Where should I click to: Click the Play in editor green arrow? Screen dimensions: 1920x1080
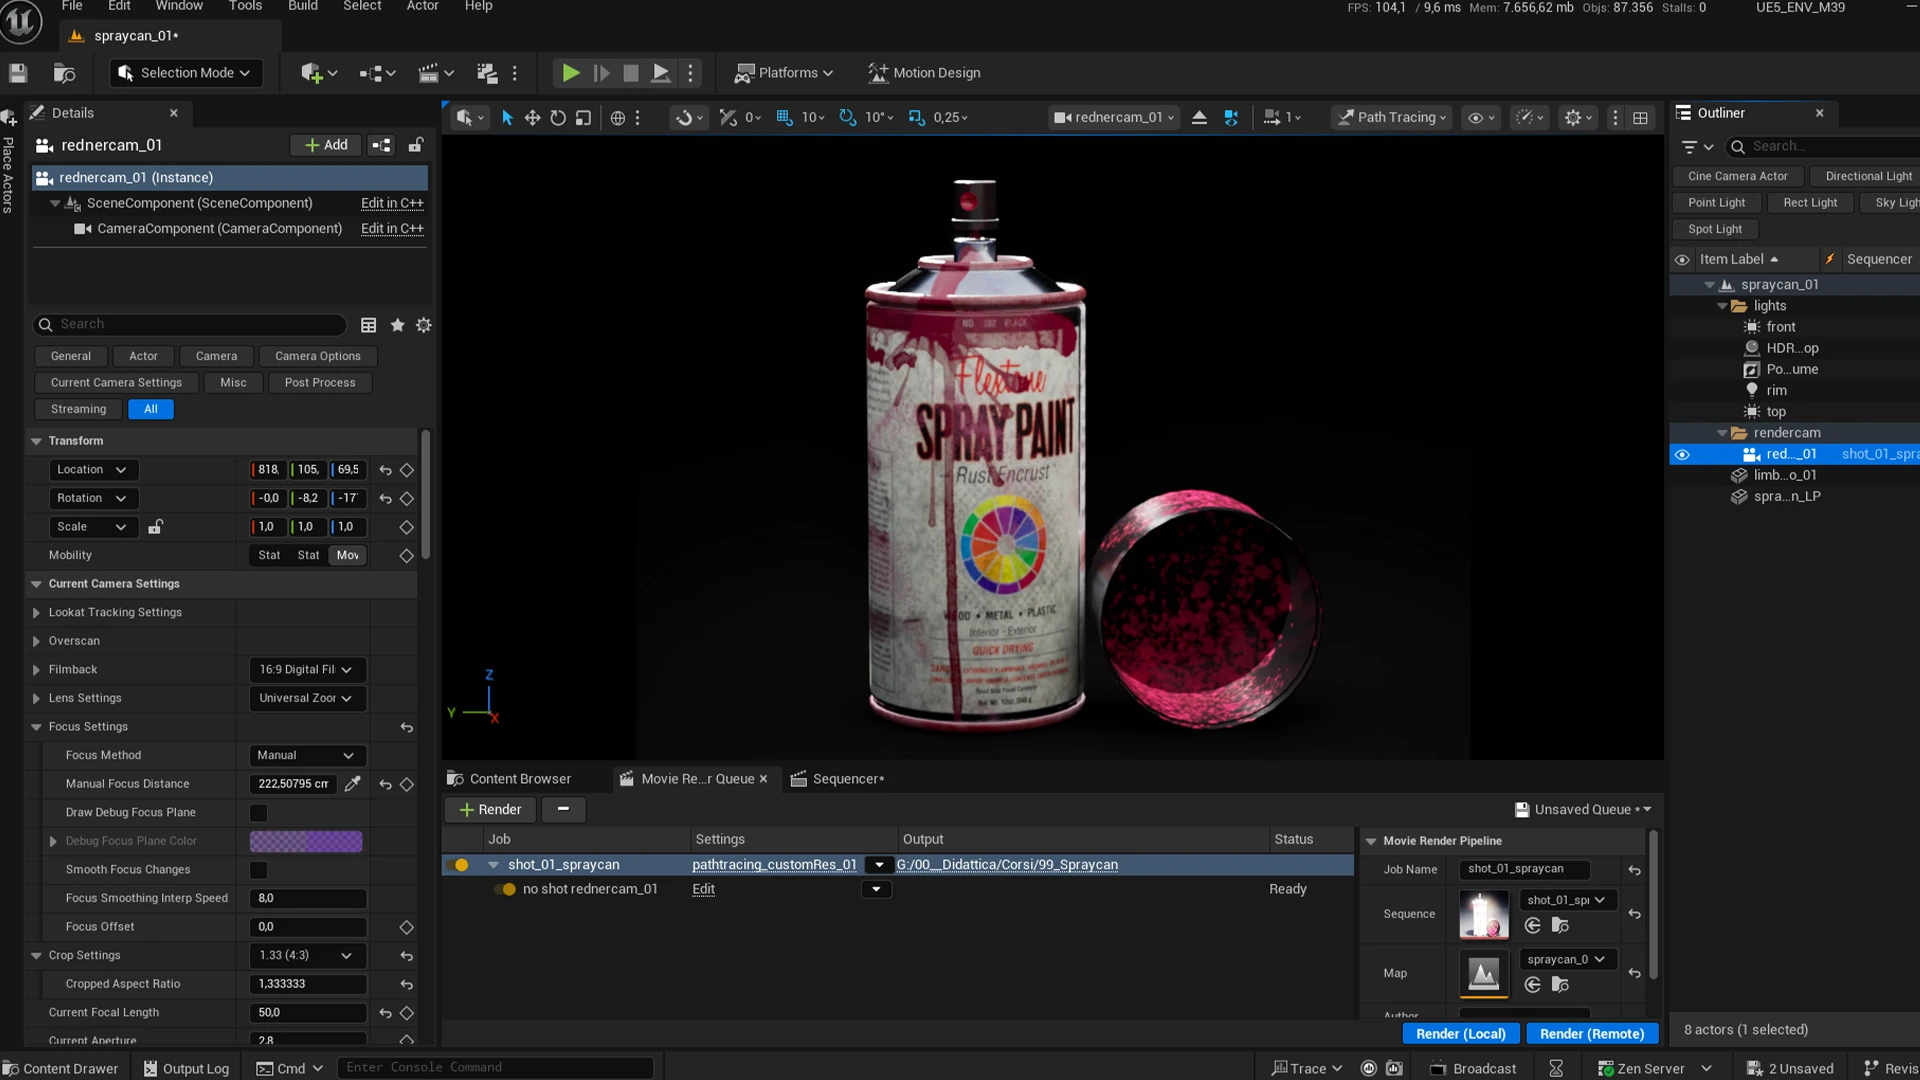[x=570, y=73]
